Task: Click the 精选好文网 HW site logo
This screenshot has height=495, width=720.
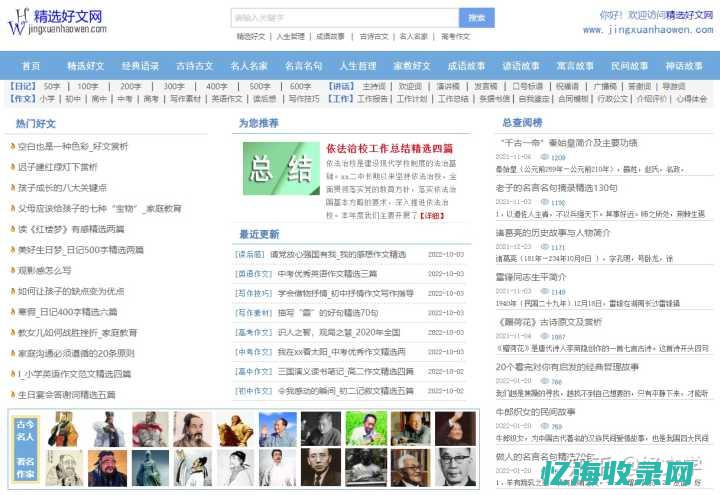Action: tap(57, 22)
